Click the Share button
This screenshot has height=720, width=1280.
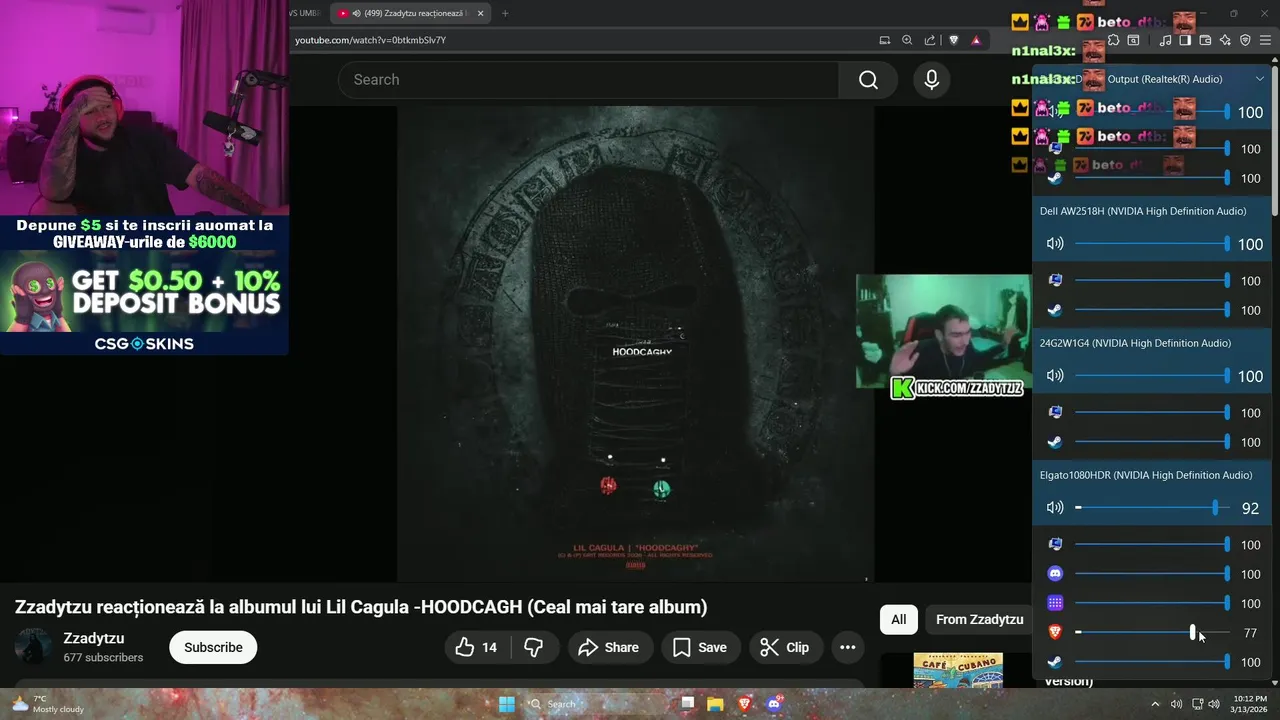[609, 647]
